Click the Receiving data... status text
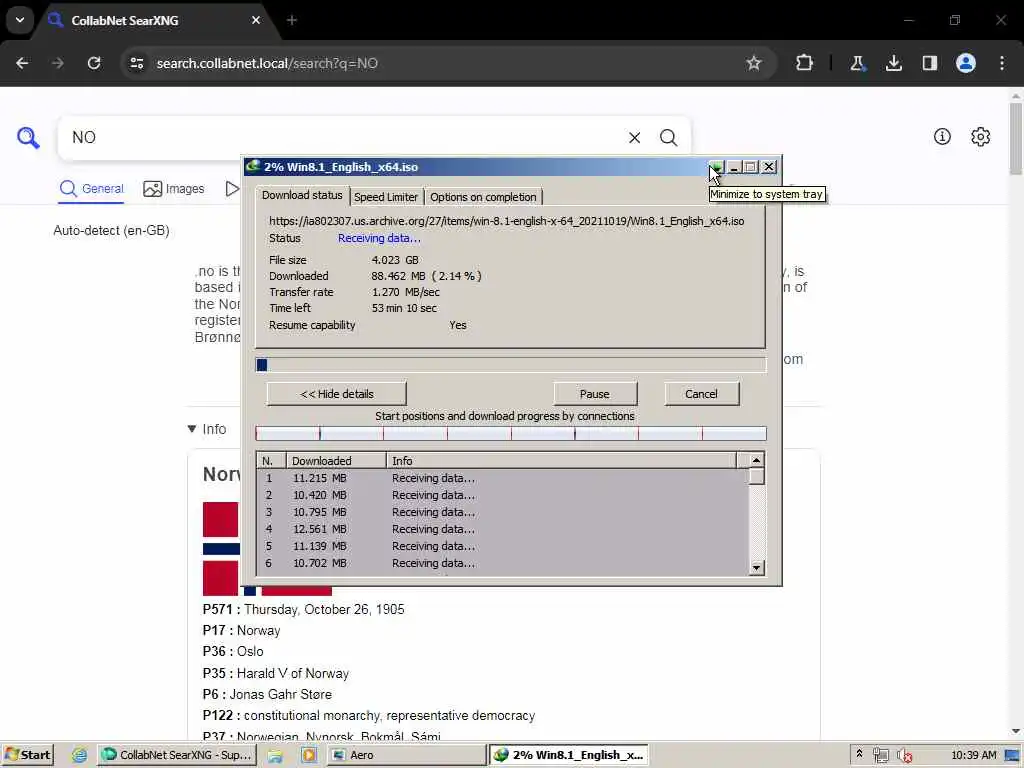The image size is (1024, 768). click(379, 238)
